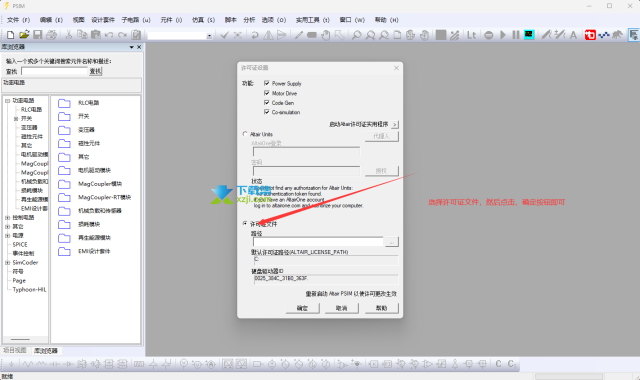Click the 取消 button in the license dialog
The height and width of the screenshot is (380, 640).
point(342,308)
